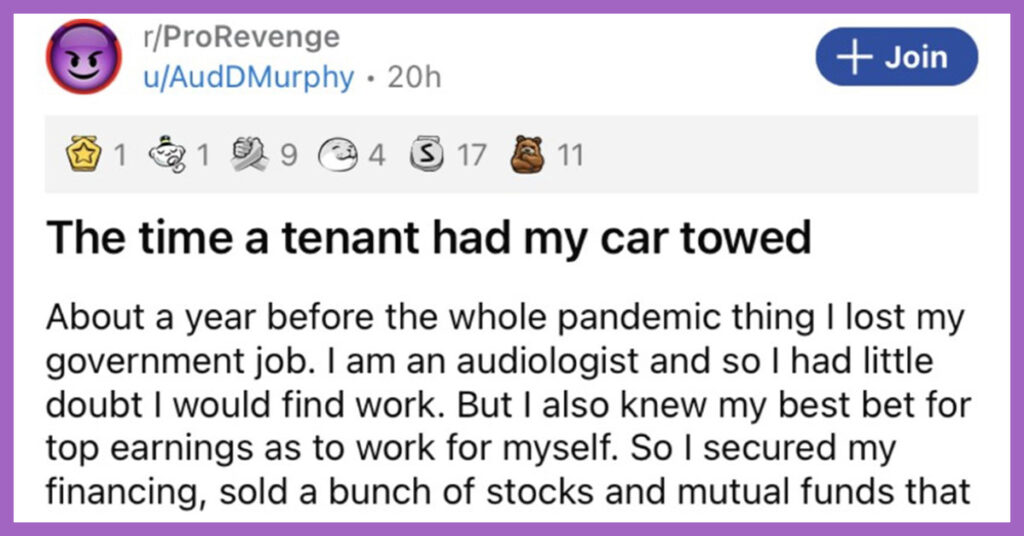Select the brown bear hugz award icon
This screenshot has height=536, width=1024.
(x=528, y=155)
